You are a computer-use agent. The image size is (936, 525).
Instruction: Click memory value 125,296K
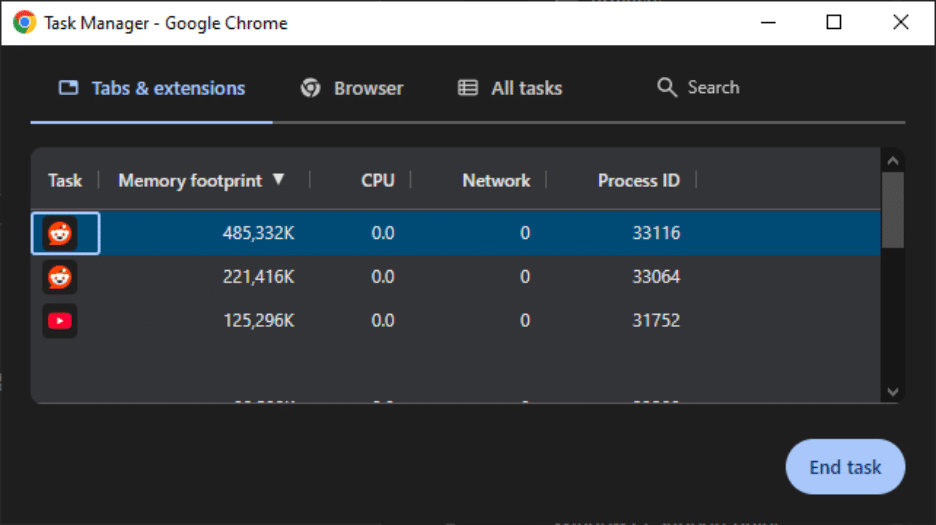tap(258, 321)
